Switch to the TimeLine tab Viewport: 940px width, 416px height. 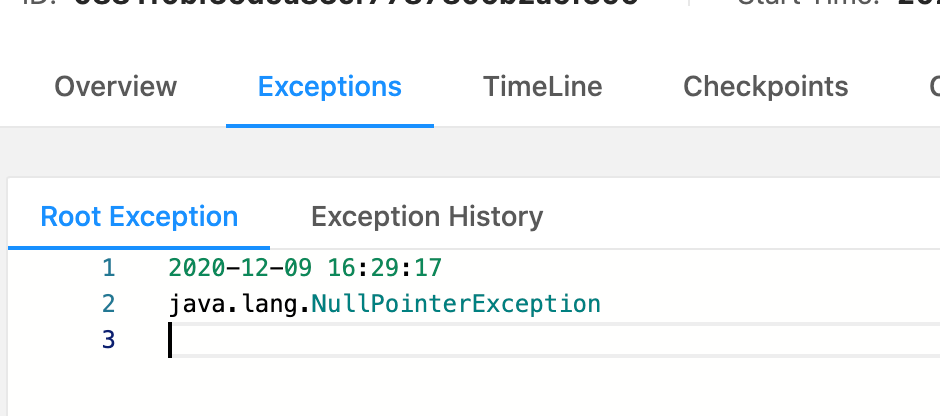(542, 87)
